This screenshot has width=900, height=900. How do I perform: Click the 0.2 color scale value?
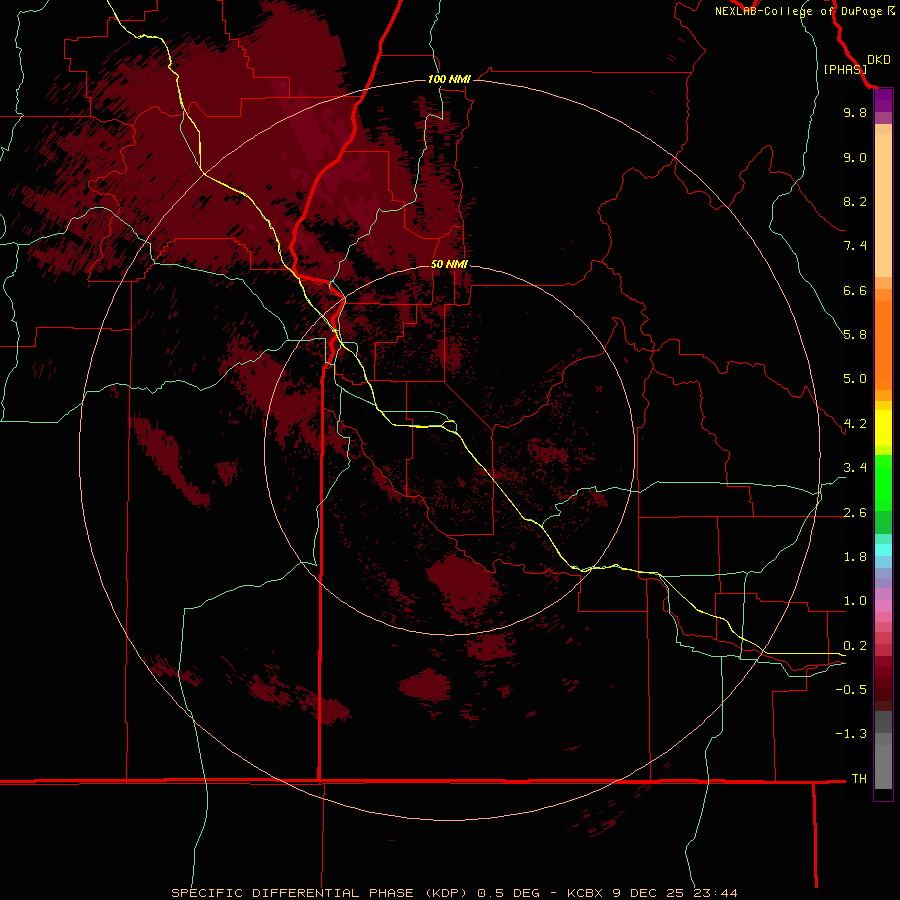[x=855, y=646]
